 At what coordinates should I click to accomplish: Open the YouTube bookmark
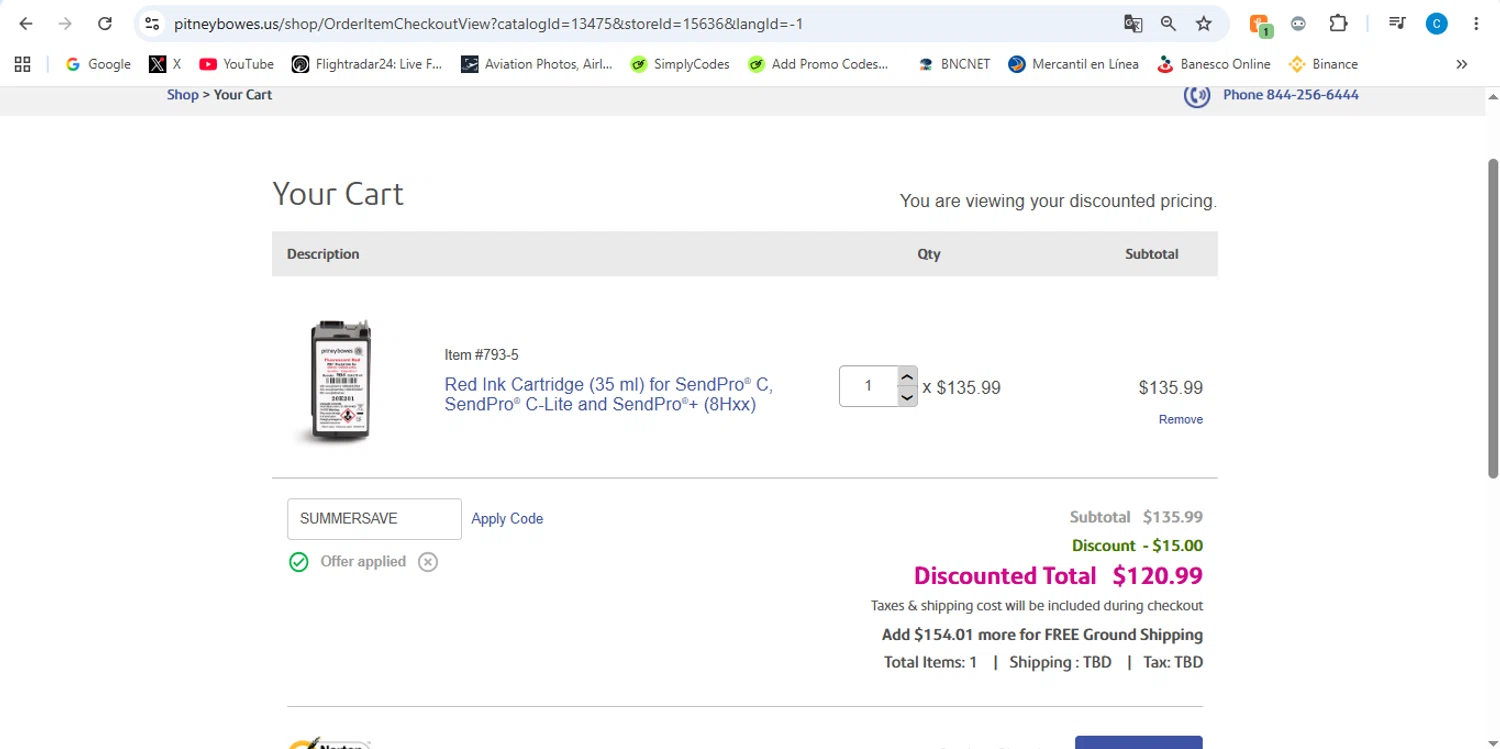[237, 64]
